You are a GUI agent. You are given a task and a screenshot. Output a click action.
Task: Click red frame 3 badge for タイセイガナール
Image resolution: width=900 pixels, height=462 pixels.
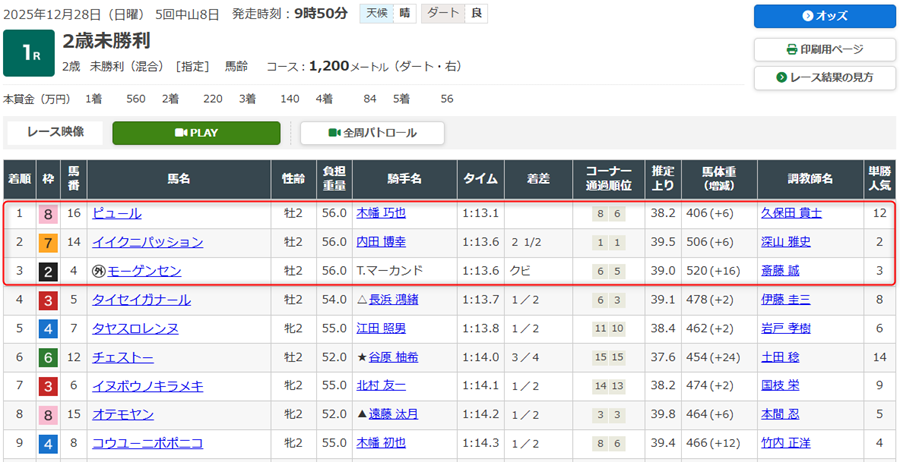pyautogui.click(x=48, y=300)
